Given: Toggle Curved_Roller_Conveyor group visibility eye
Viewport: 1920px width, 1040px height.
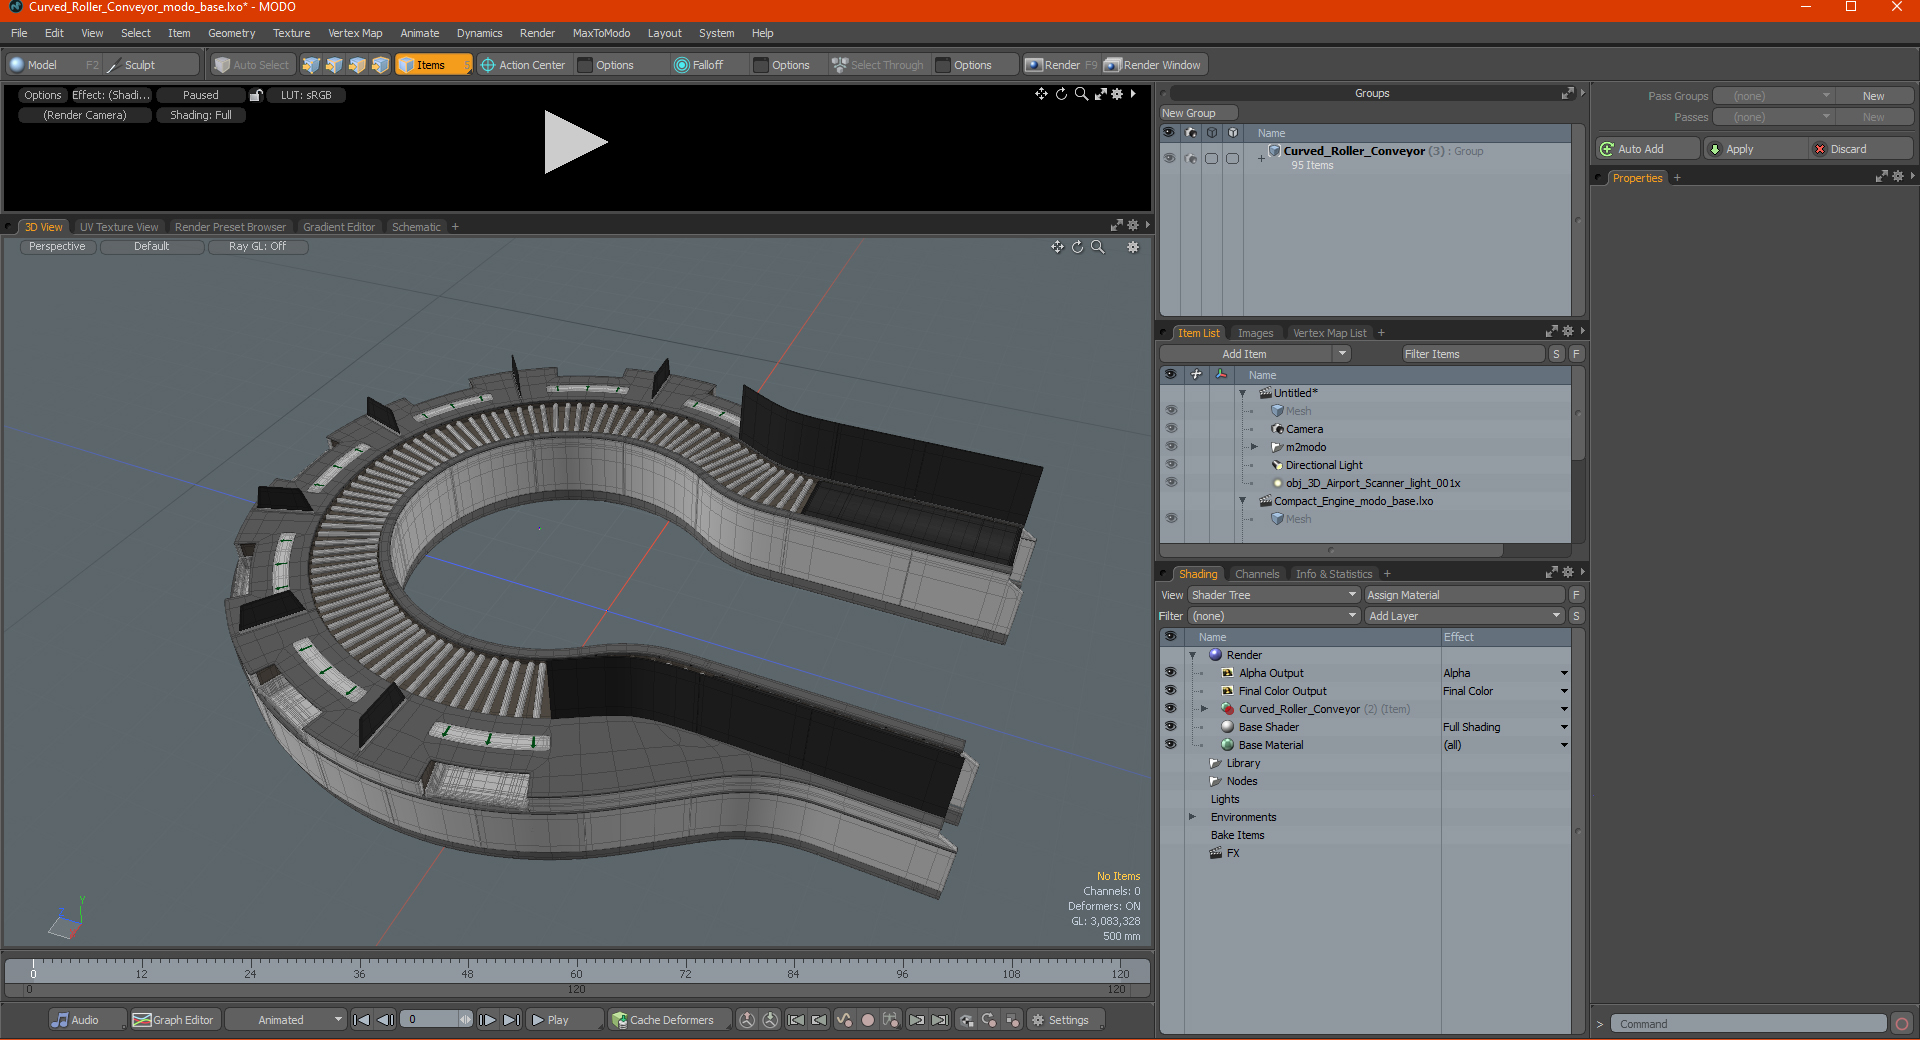Looking at the screenshot, I should pos(1169,158).
